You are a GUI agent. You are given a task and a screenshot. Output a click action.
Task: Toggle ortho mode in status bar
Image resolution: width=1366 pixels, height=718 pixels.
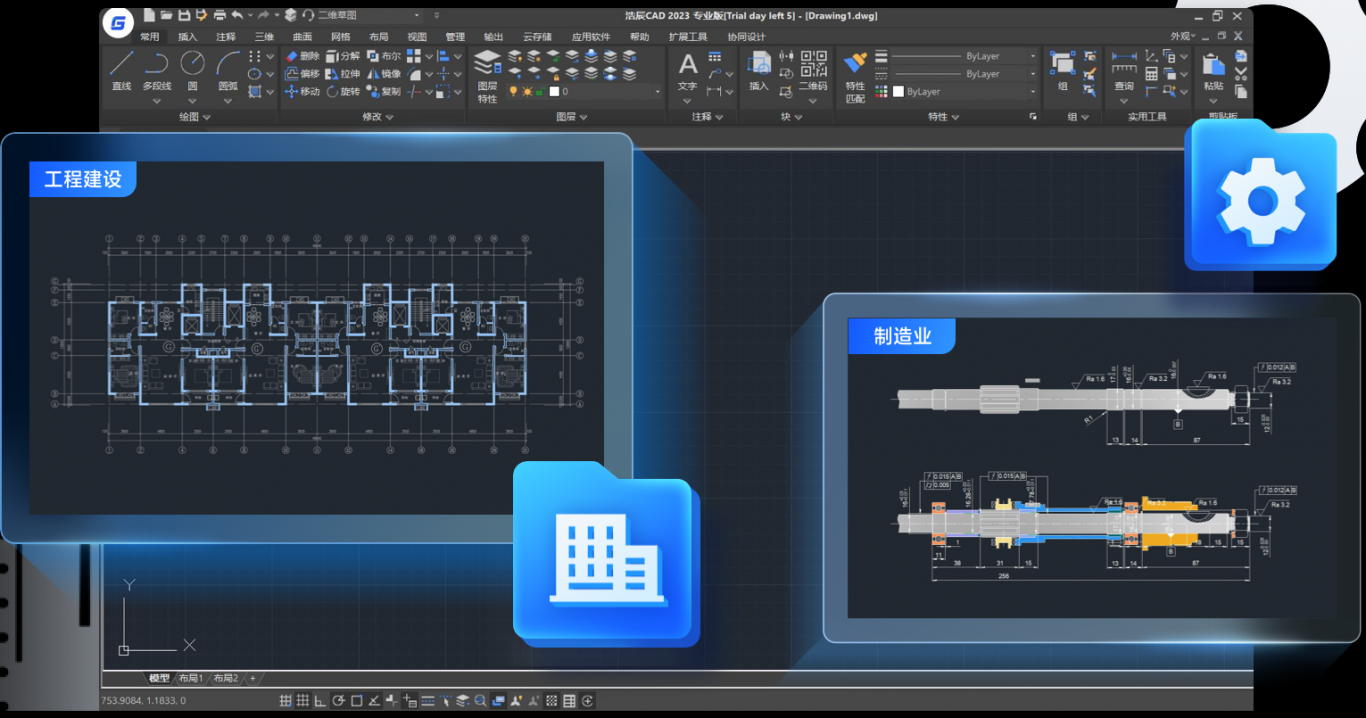(x=320, y=701)
